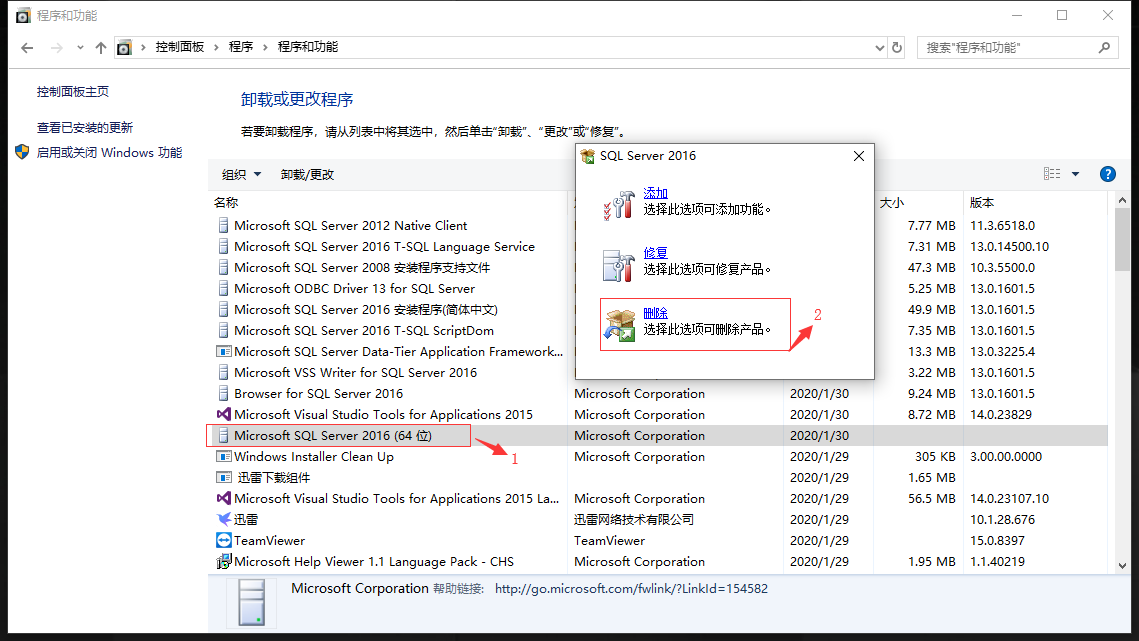Click the TeamViewer program icon

coord(224,541)
